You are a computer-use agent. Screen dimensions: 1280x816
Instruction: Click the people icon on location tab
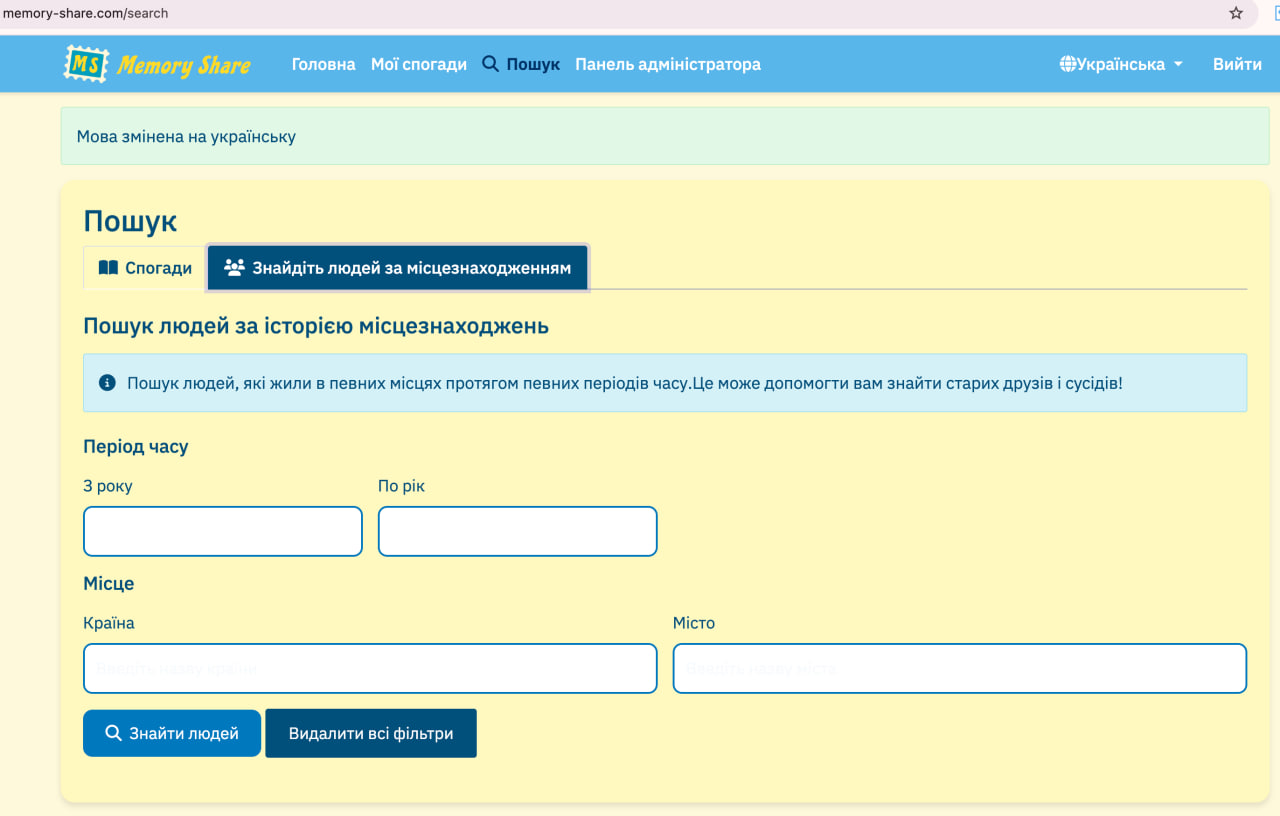tap(234, 268)
